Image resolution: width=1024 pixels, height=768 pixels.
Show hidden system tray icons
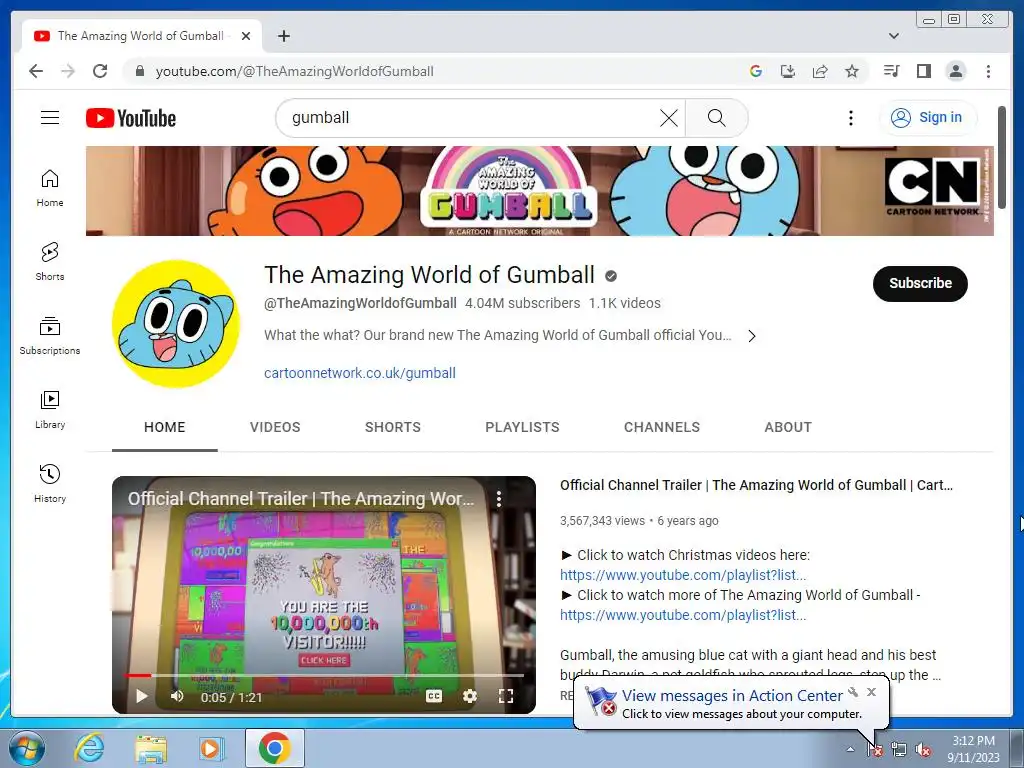[850, 749]
